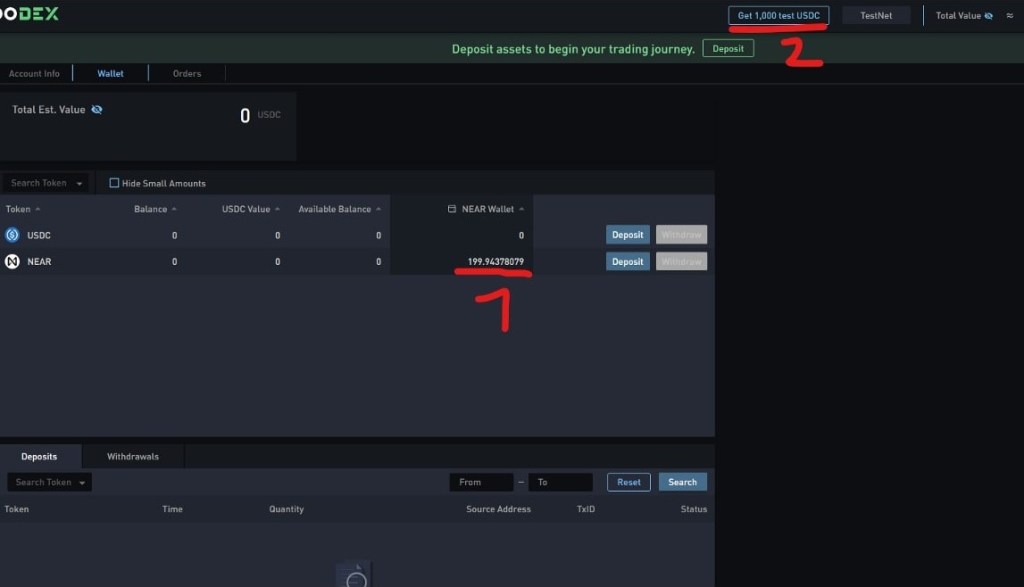Click the NEAR token icon
This screenshot has width=1024, height=587.
(12, 261)
